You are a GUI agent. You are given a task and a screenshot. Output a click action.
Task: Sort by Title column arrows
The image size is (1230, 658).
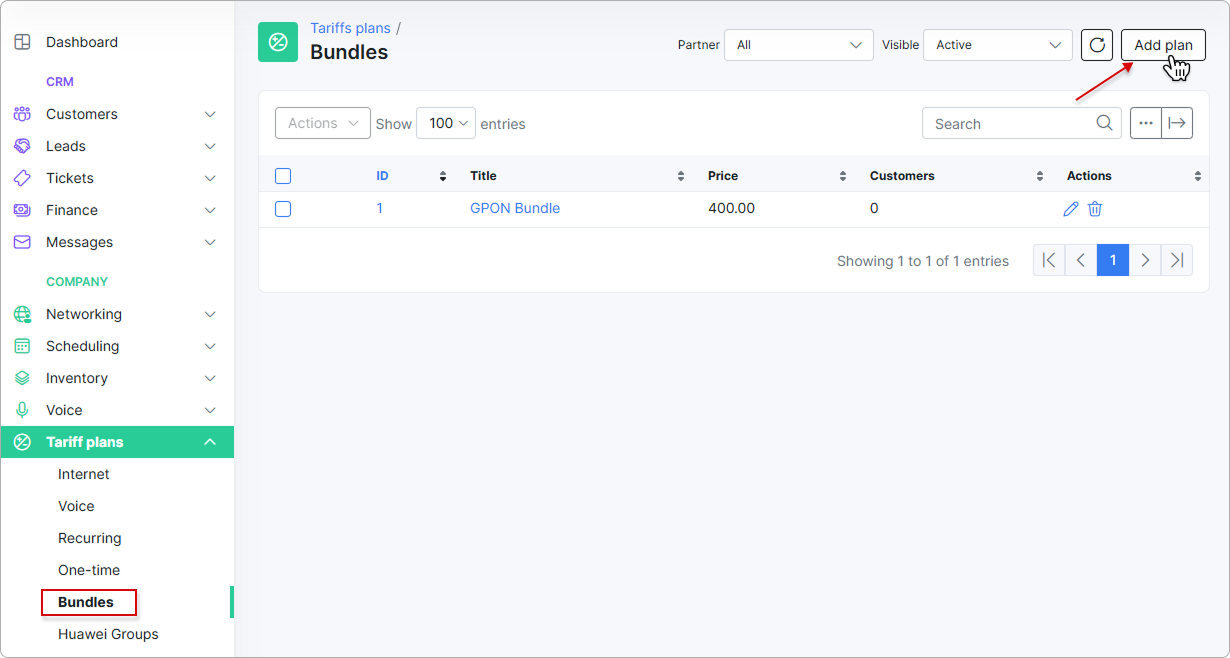point(681,176)
